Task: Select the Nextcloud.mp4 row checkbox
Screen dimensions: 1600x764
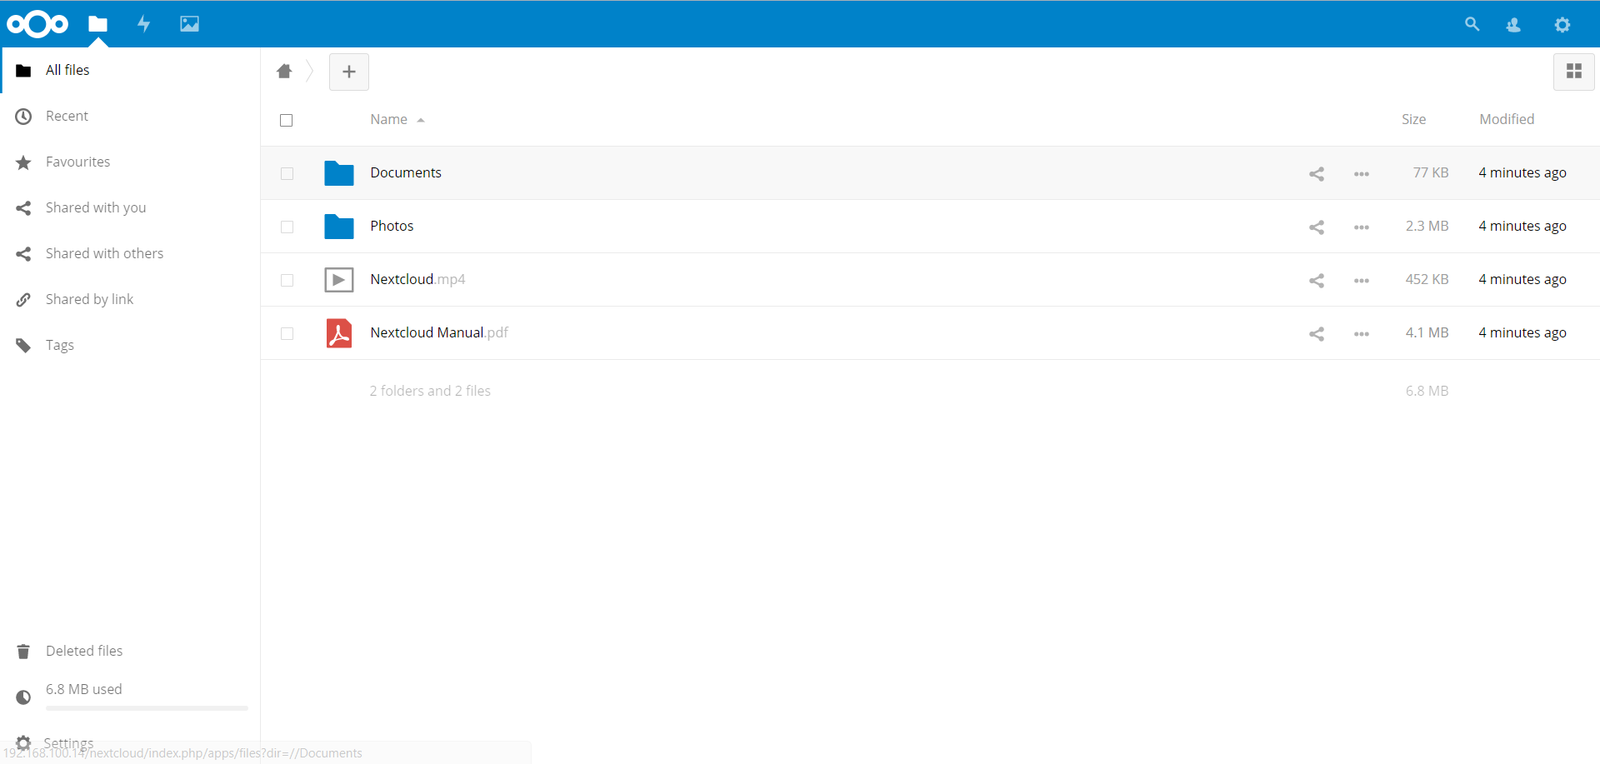Action: 287,280
